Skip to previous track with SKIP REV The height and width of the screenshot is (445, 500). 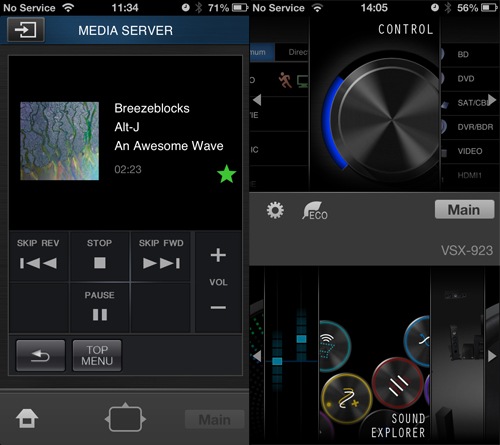(x=39, y=256)
